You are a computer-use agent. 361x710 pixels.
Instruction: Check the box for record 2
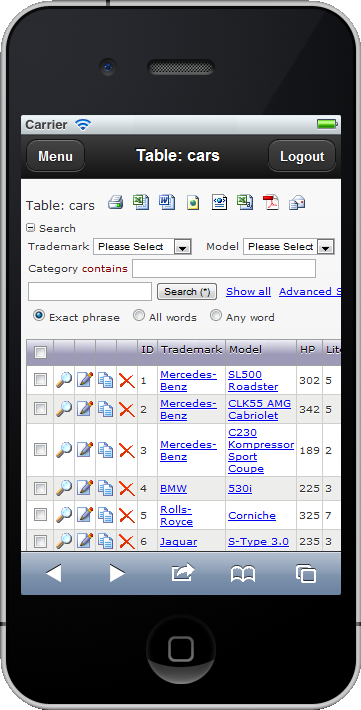point(40,409)
